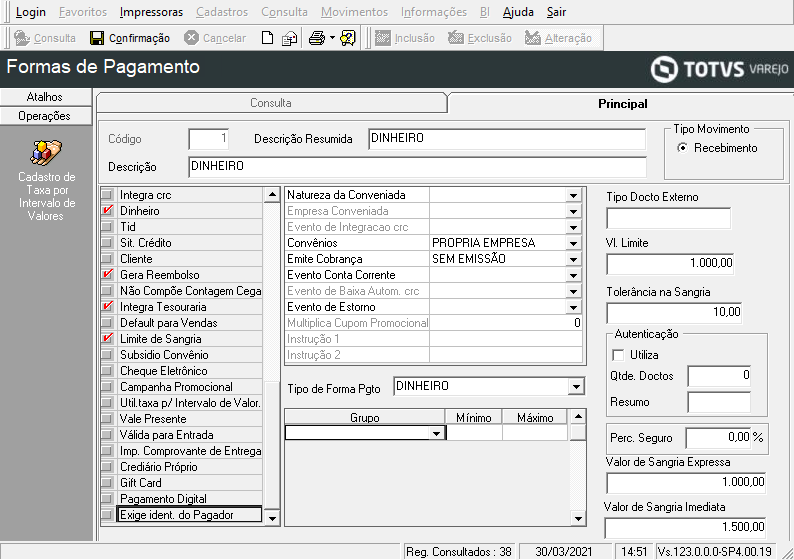Click the copy document toolbar icon
The image size is (794, 560).
pos(290,38)
